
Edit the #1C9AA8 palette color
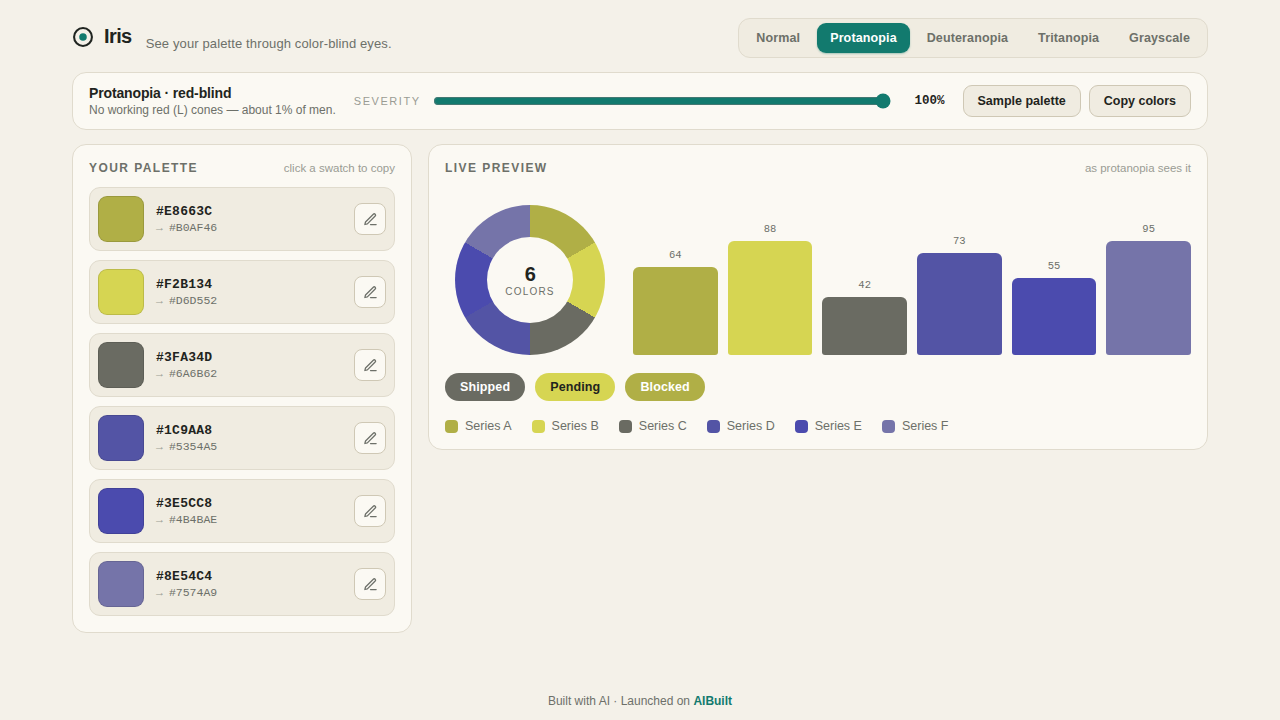click(x=370, y=438)
